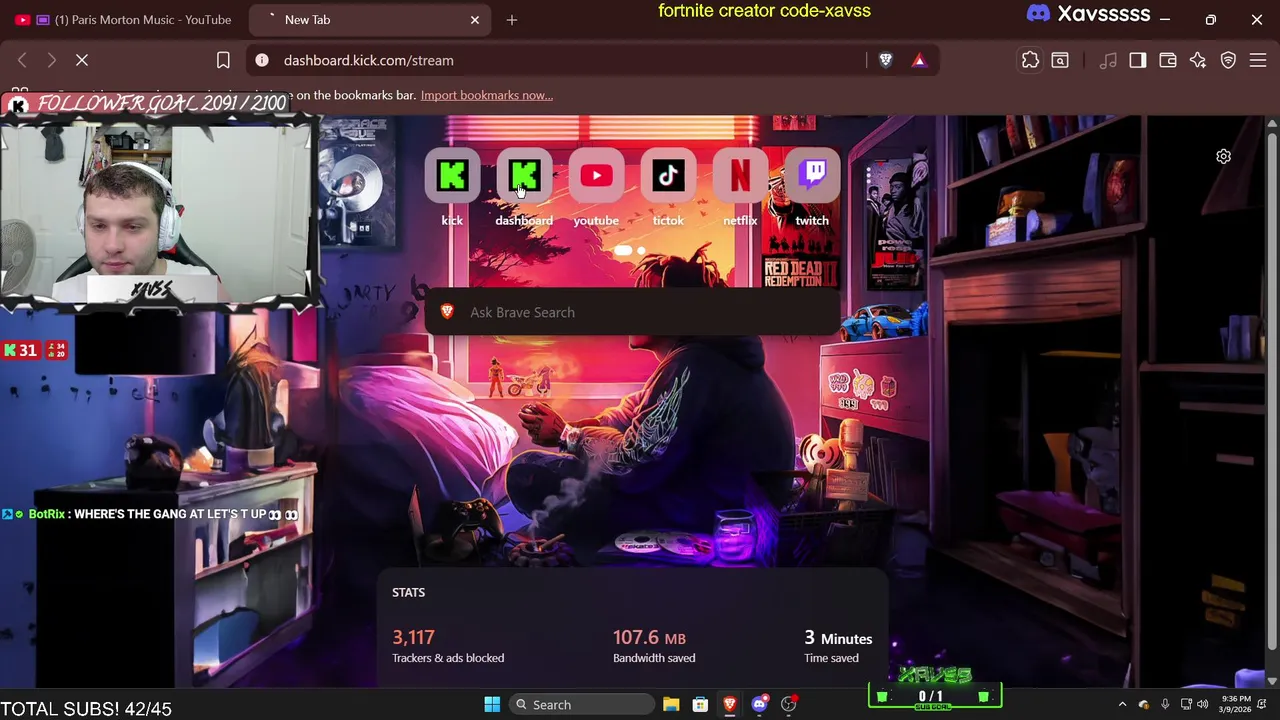Bookmark this page icon
Image resolution: width=1280 pixels, height=720 pixels.
tap(223, 60)
